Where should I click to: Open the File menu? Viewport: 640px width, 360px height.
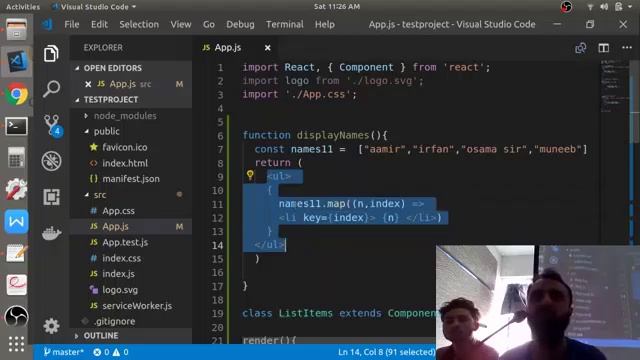[x=72, y=24]
